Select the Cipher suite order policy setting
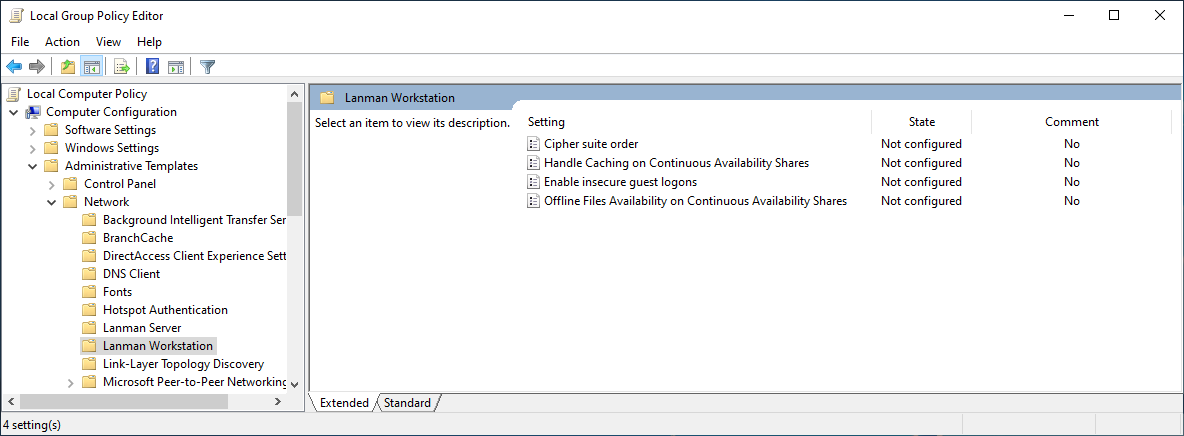This screenshot has width=1184, height=436. pos(590,144)
